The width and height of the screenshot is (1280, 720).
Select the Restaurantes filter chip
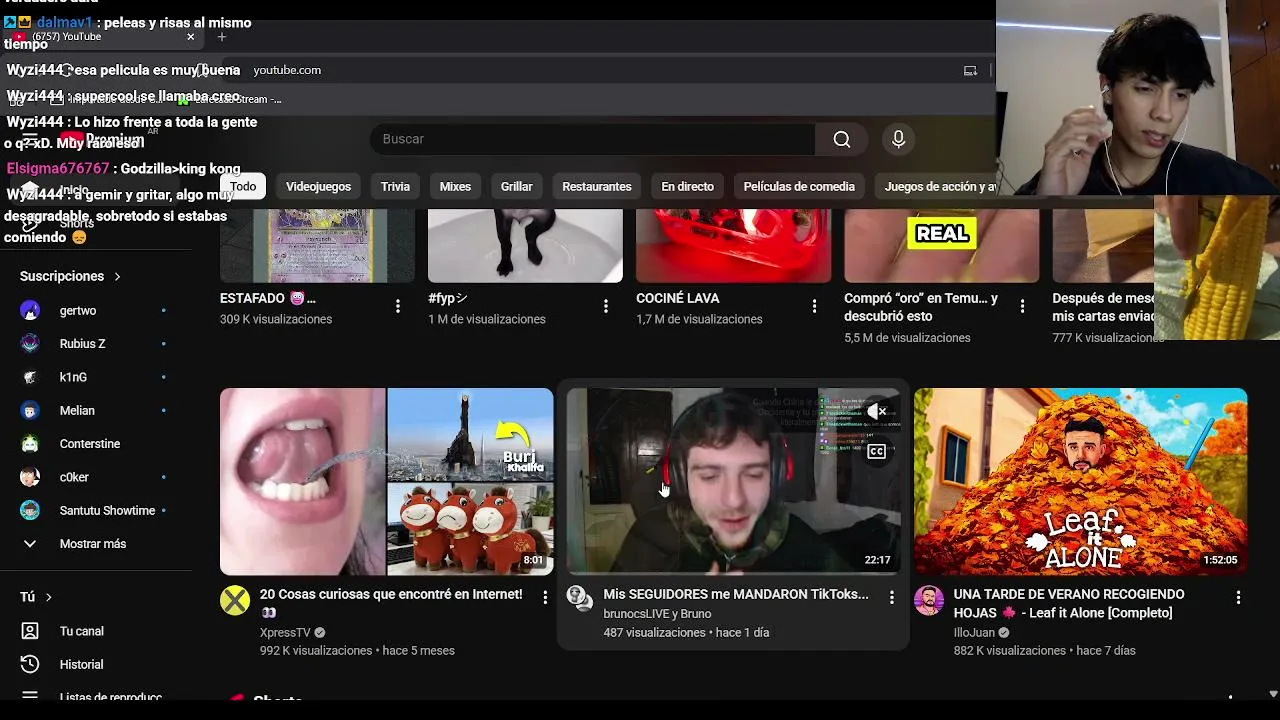[596, 186]
